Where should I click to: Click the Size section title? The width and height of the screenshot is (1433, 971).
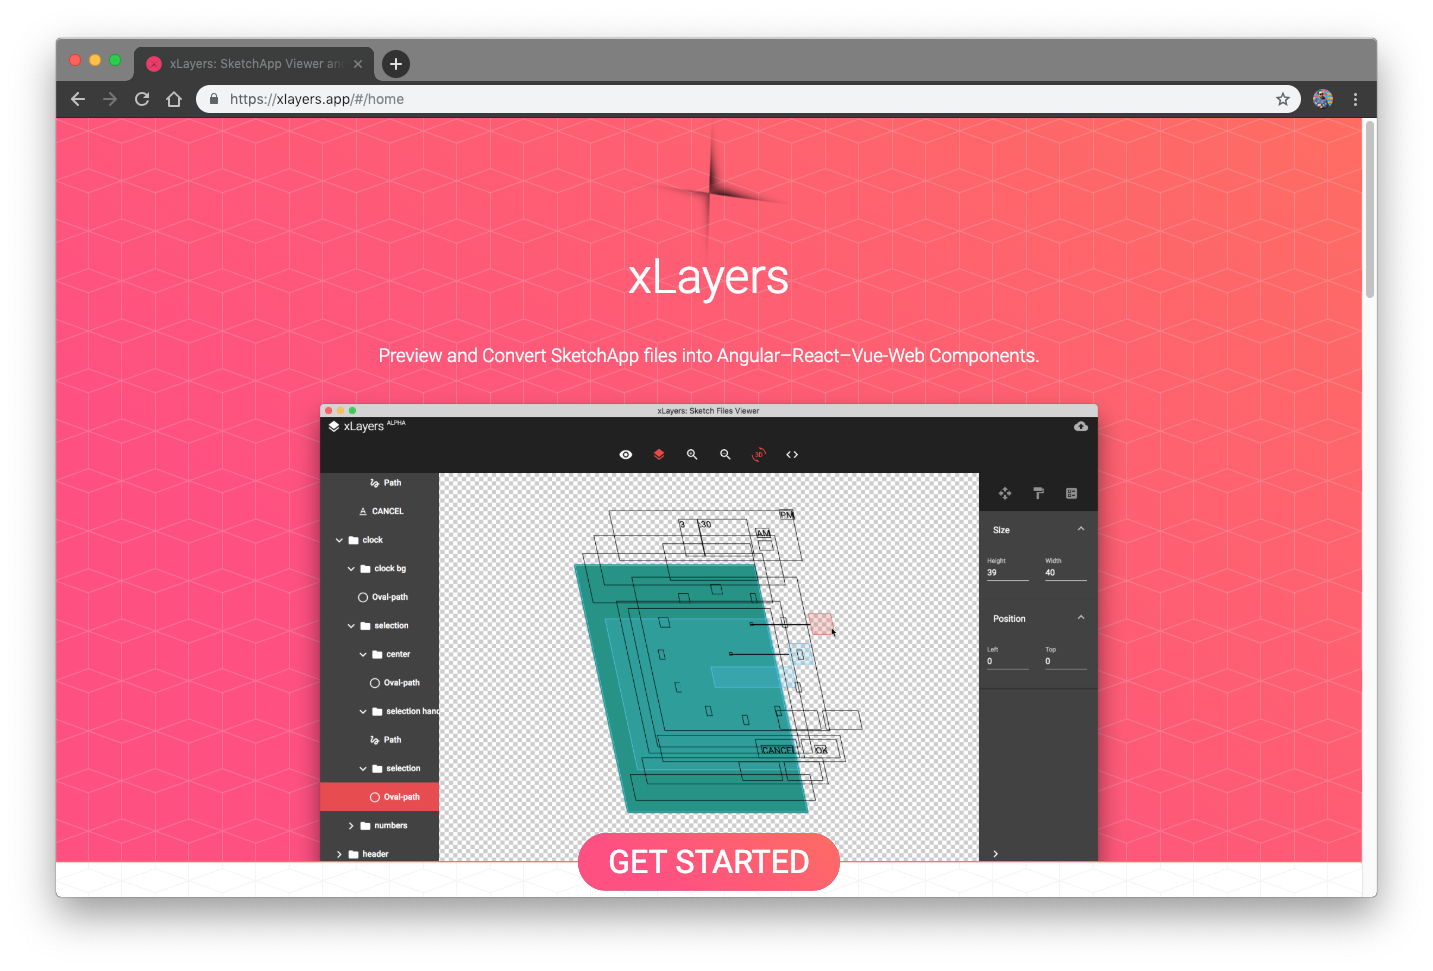(x=1001, y=530)
